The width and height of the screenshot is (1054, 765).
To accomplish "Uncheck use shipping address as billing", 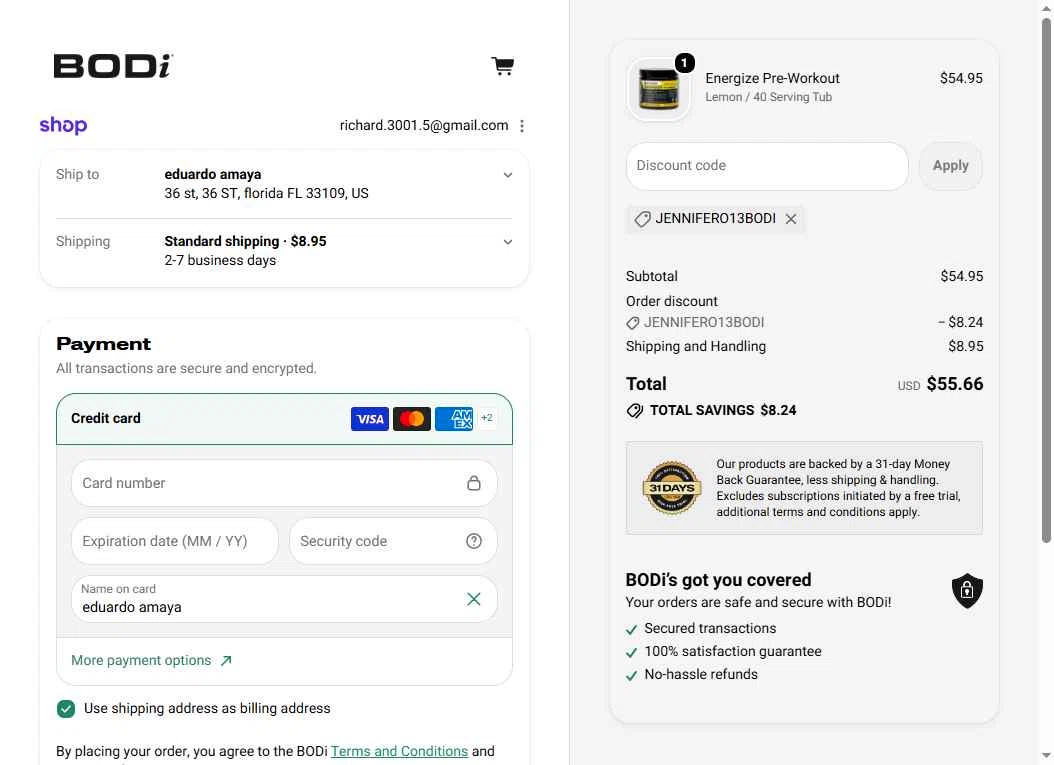I will [x=66, y=709].
